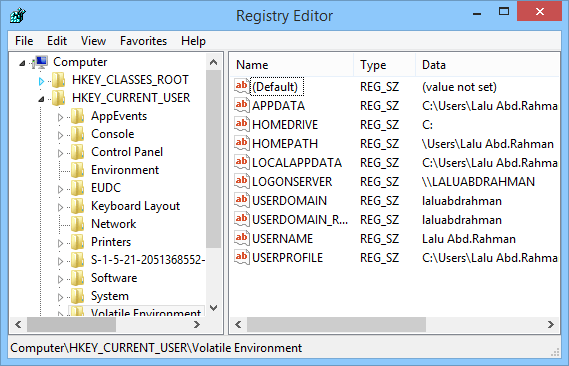Click the AppEvents folder icon
The width and height of the screenshot is (569, 366).
coord(77,116)
